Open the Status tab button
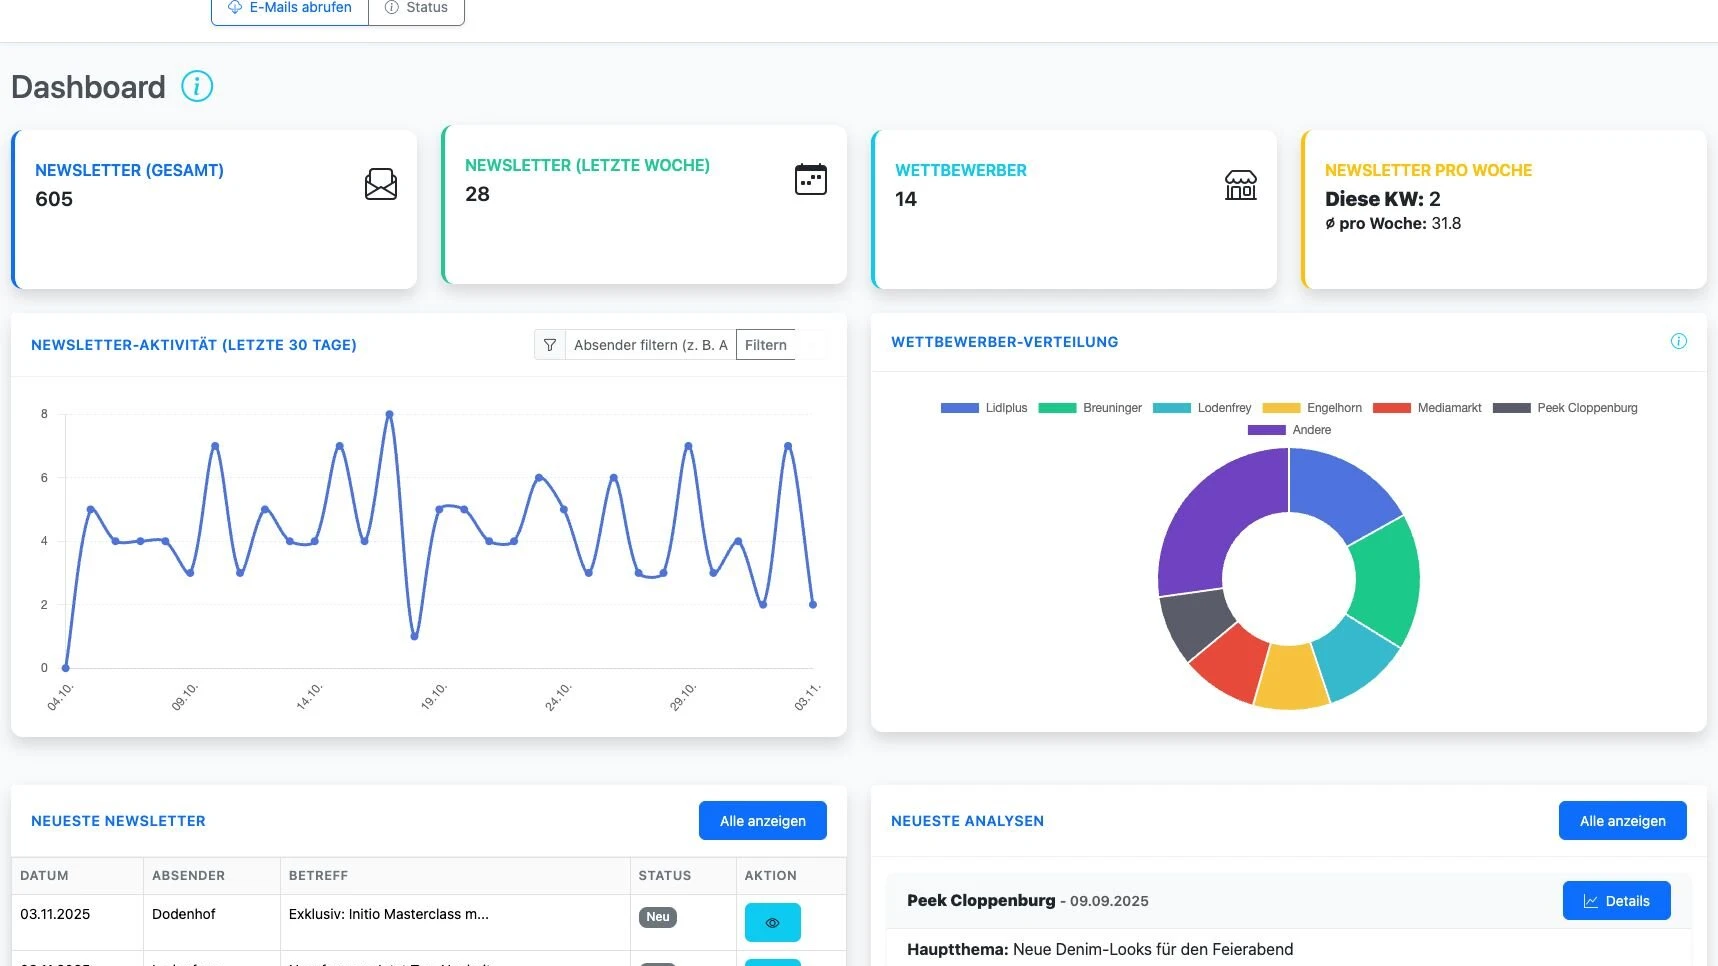1718x966 pixels. 417,8
